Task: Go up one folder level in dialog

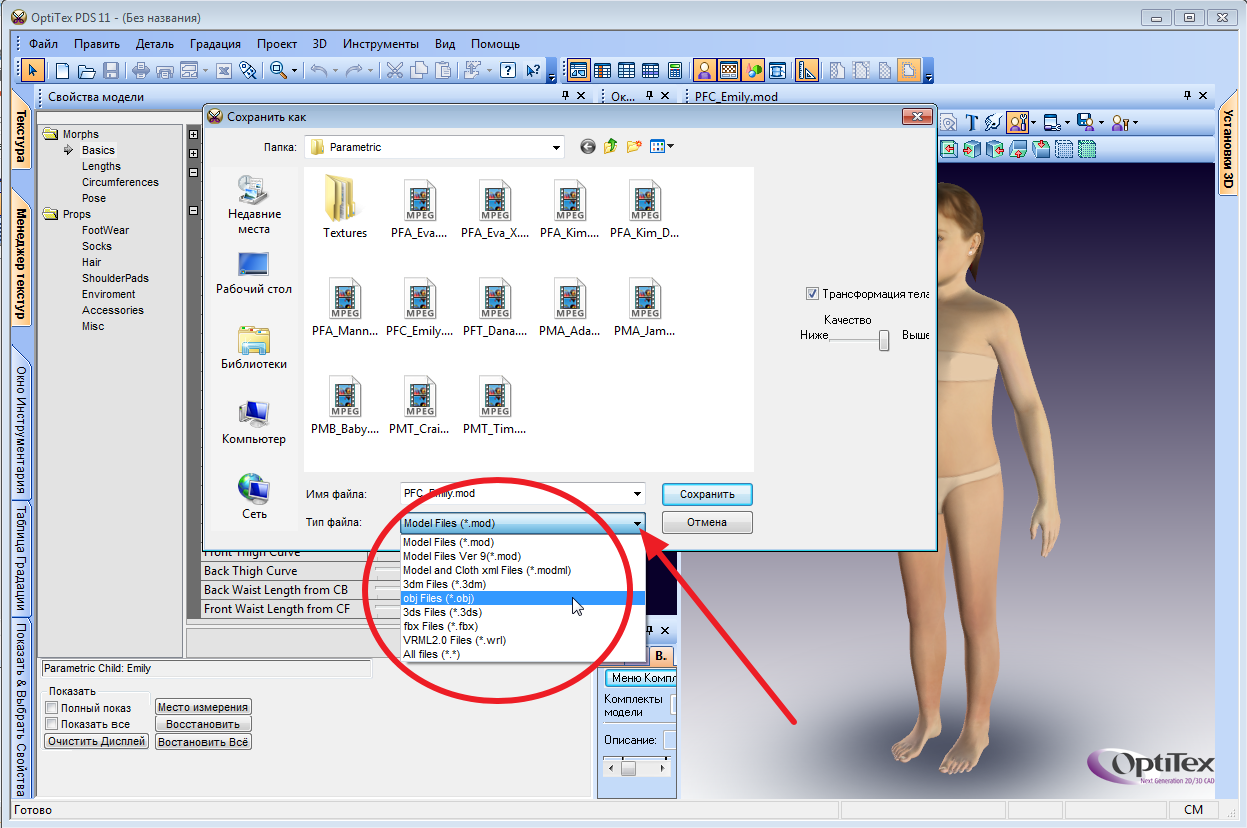Action: (x=610, y=147)
